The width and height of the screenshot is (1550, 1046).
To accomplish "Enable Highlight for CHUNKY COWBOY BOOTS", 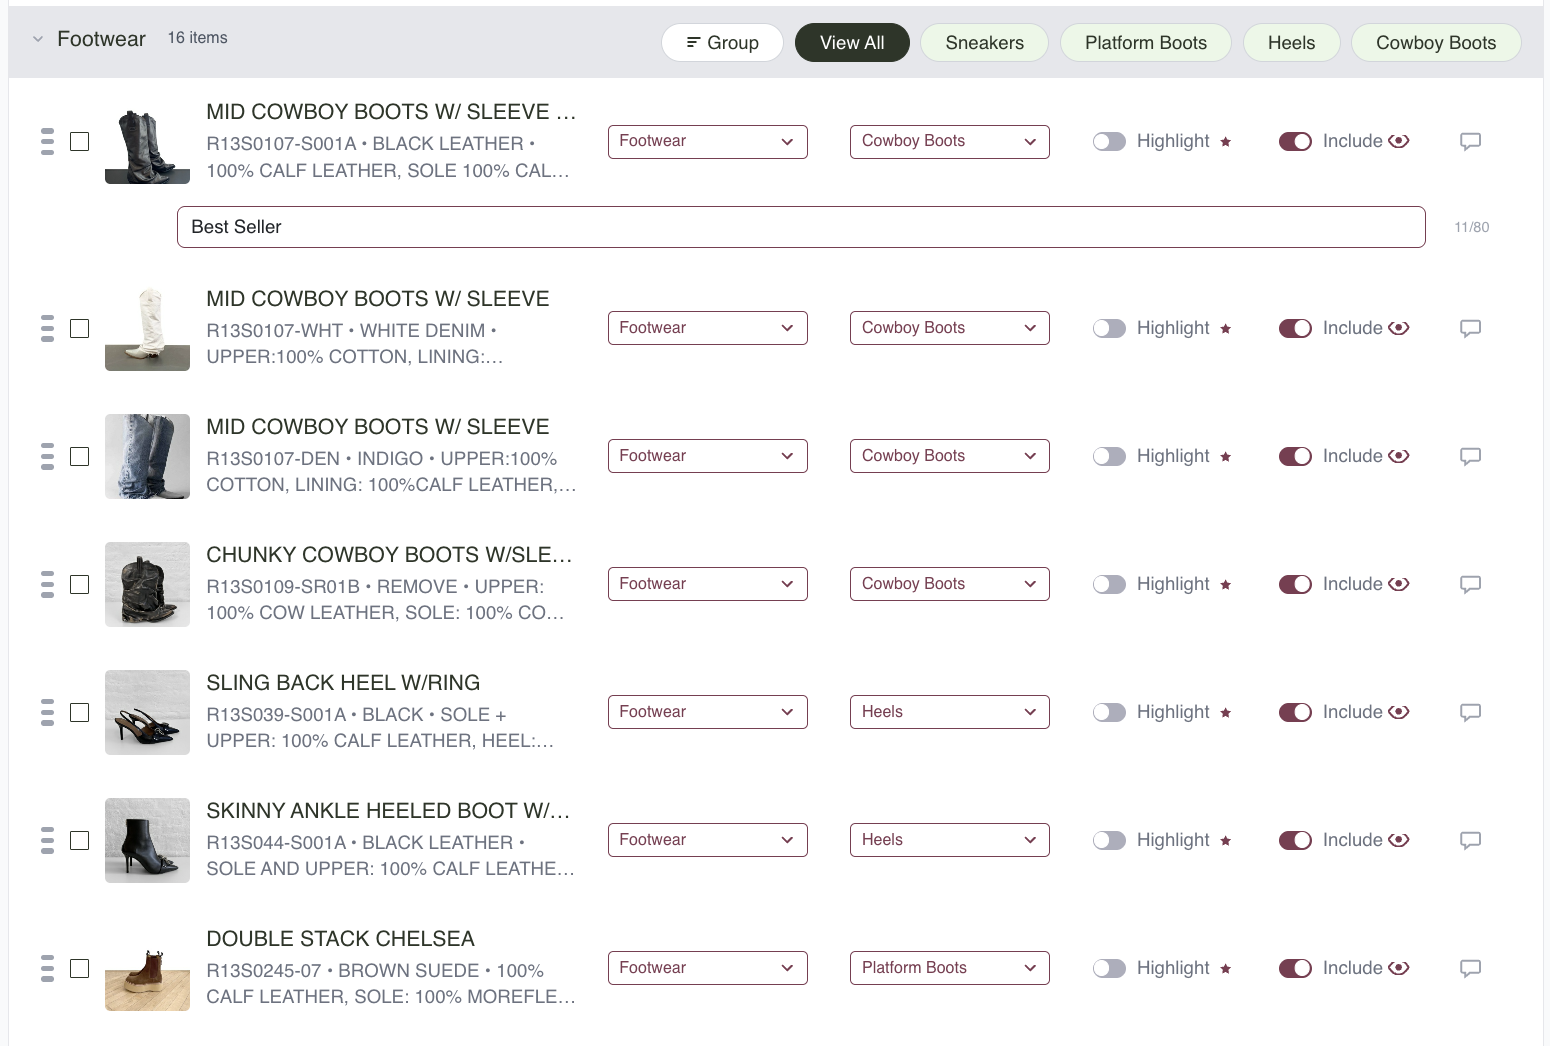I will 1109,584.
